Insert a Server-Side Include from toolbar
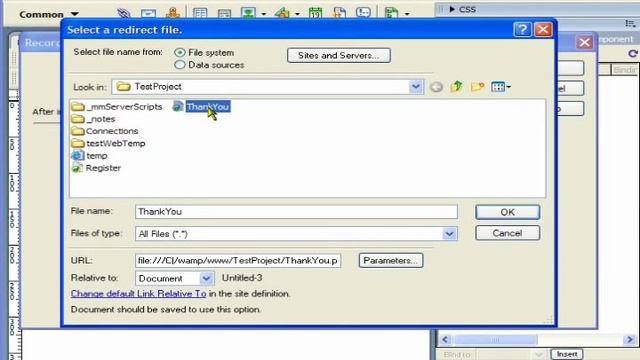 pos(339,13)
